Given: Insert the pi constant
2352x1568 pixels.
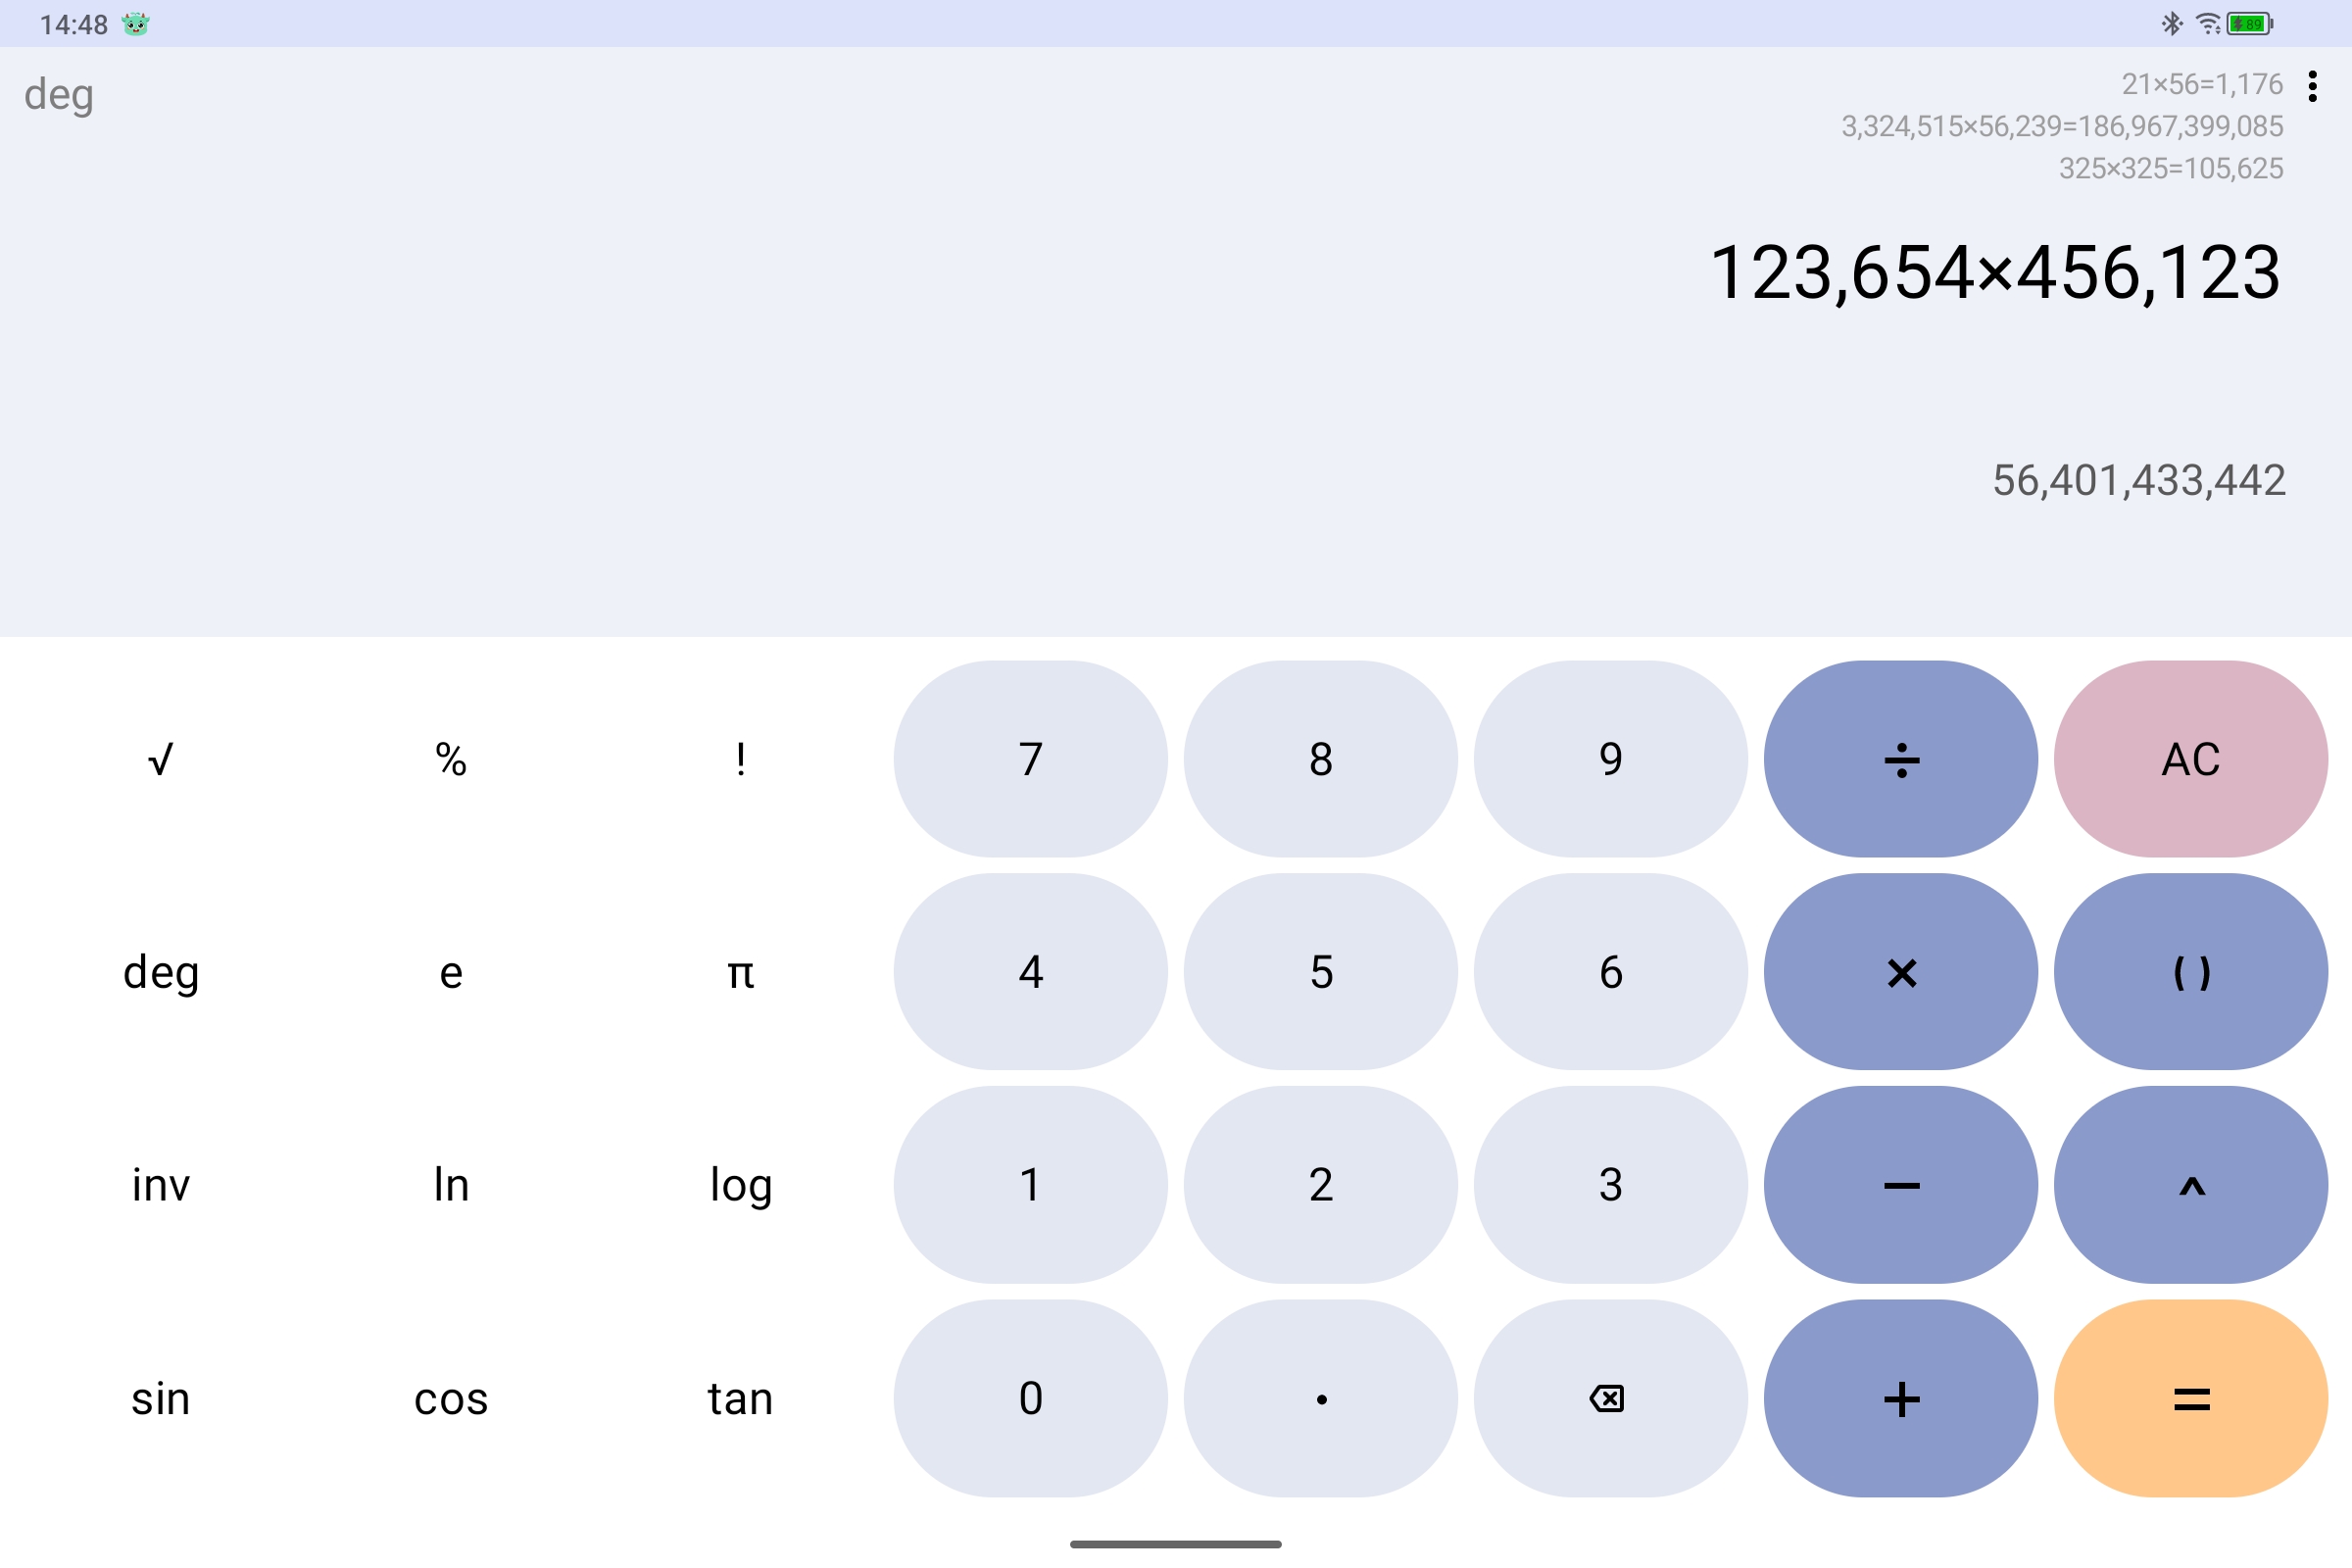Looking at the screenshot, I should click(741, 972).
